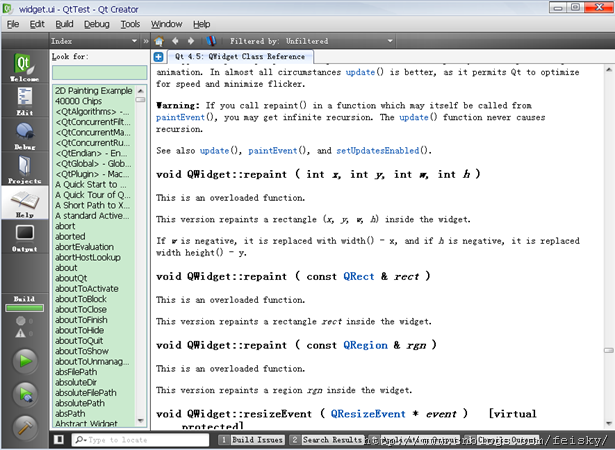Viewport: 615px width, 450px height.
Task: Select 'abort' index entry
Action: (94, 226)
